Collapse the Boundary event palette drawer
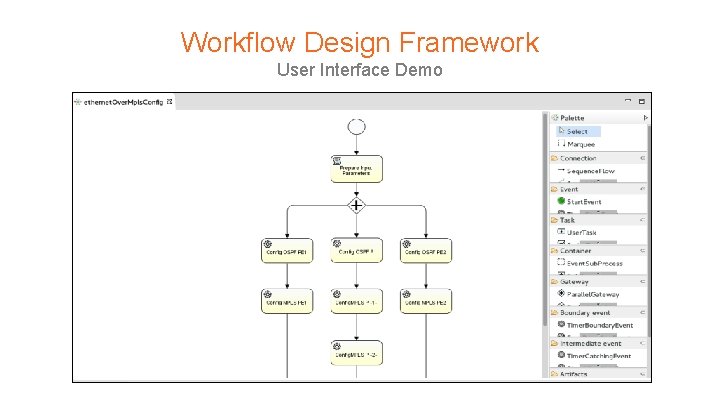The height and width of the screenshot is (405, 720). [643, 312]
